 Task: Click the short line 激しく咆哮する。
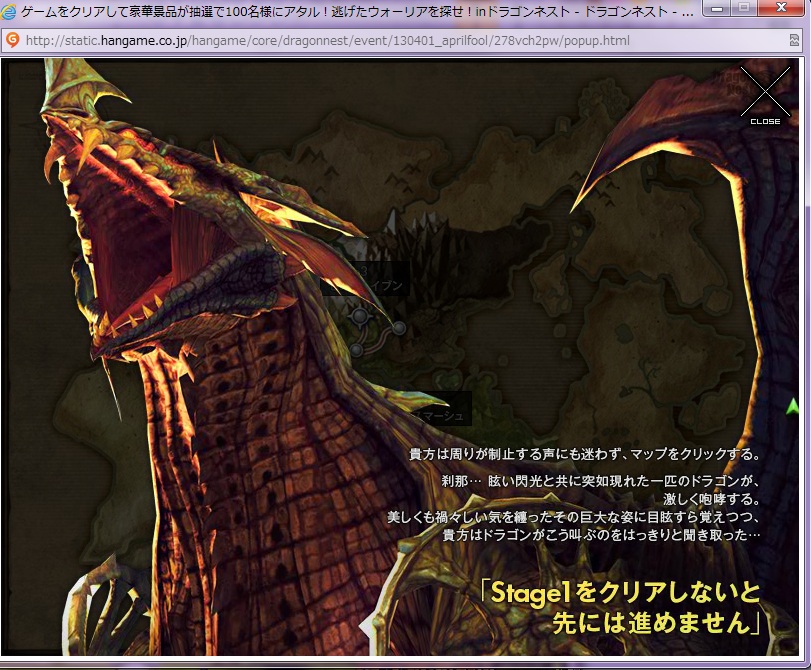point(712,499)
